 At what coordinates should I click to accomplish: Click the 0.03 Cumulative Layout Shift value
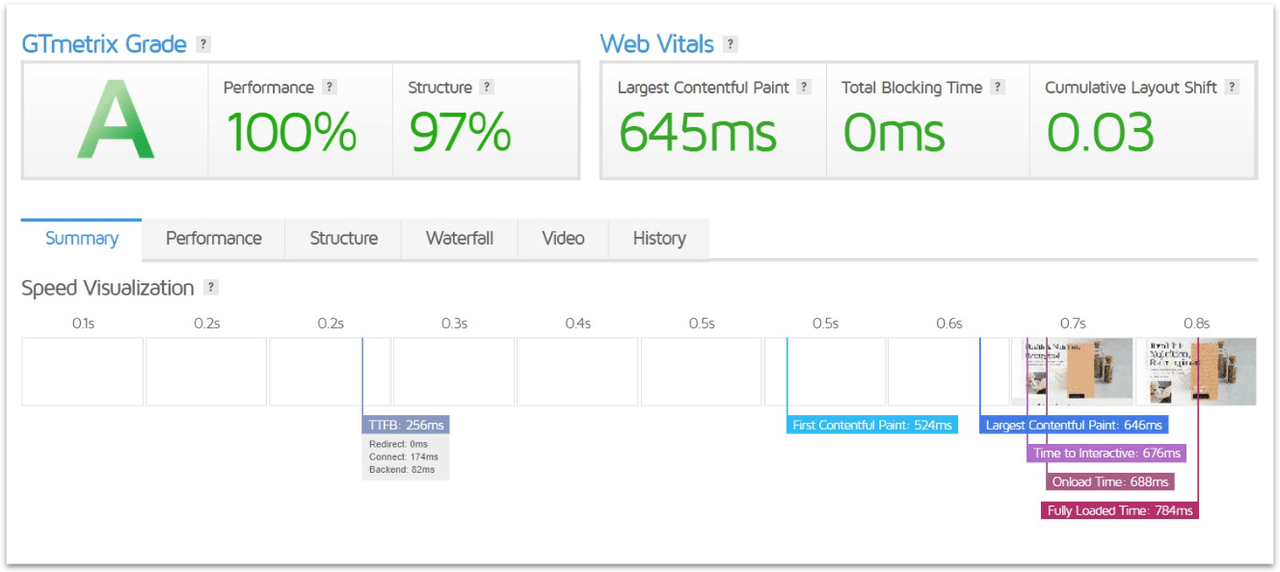[1100, 132]
